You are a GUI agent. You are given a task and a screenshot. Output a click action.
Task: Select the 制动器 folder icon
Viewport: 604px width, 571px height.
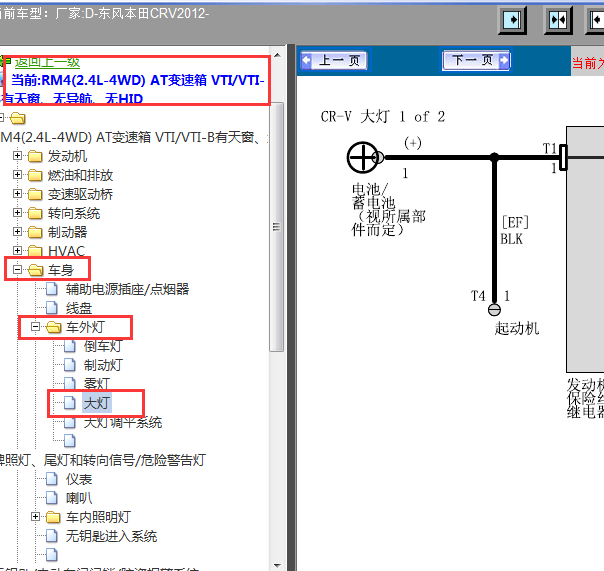click(x=35, y=232)
